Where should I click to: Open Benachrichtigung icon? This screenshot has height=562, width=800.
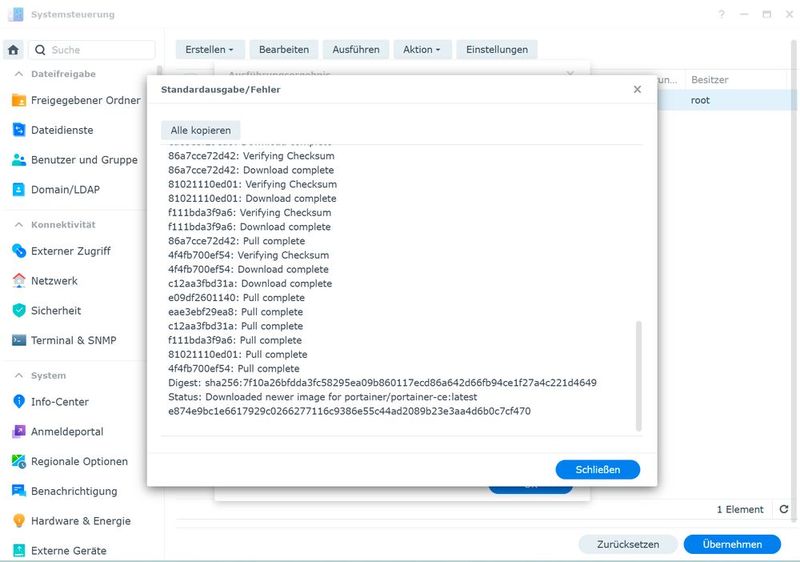(19, 491)
